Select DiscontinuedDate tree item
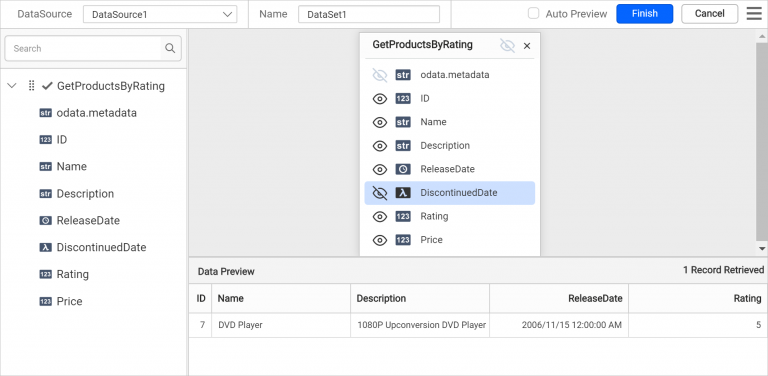 point(101,248)
